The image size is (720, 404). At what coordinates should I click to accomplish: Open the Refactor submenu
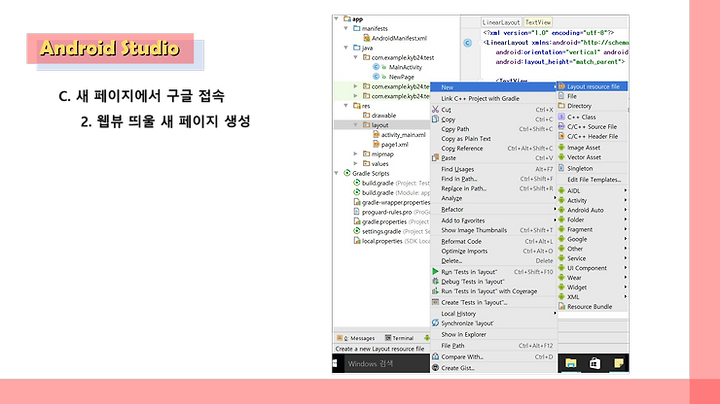(x=494, y=209)
